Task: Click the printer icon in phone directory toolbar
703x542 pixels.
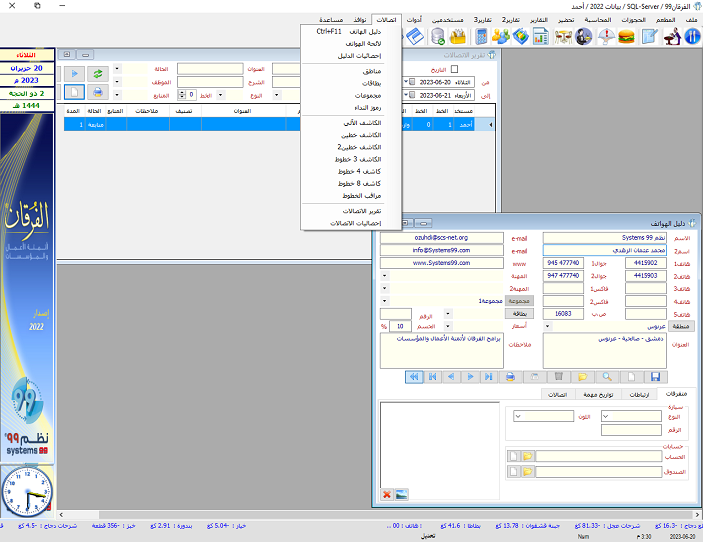Action: point(511,377)
